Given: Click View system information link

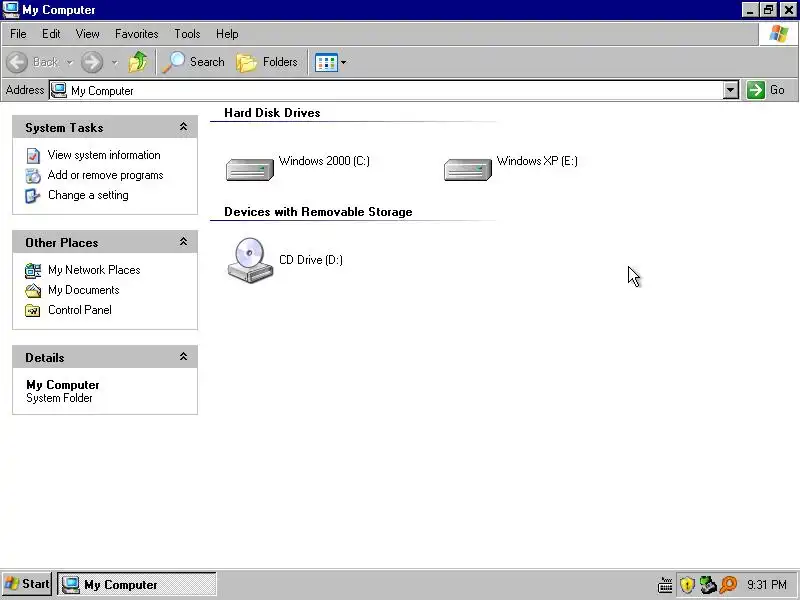Looking at the screenshot, I should pos(104,155).
